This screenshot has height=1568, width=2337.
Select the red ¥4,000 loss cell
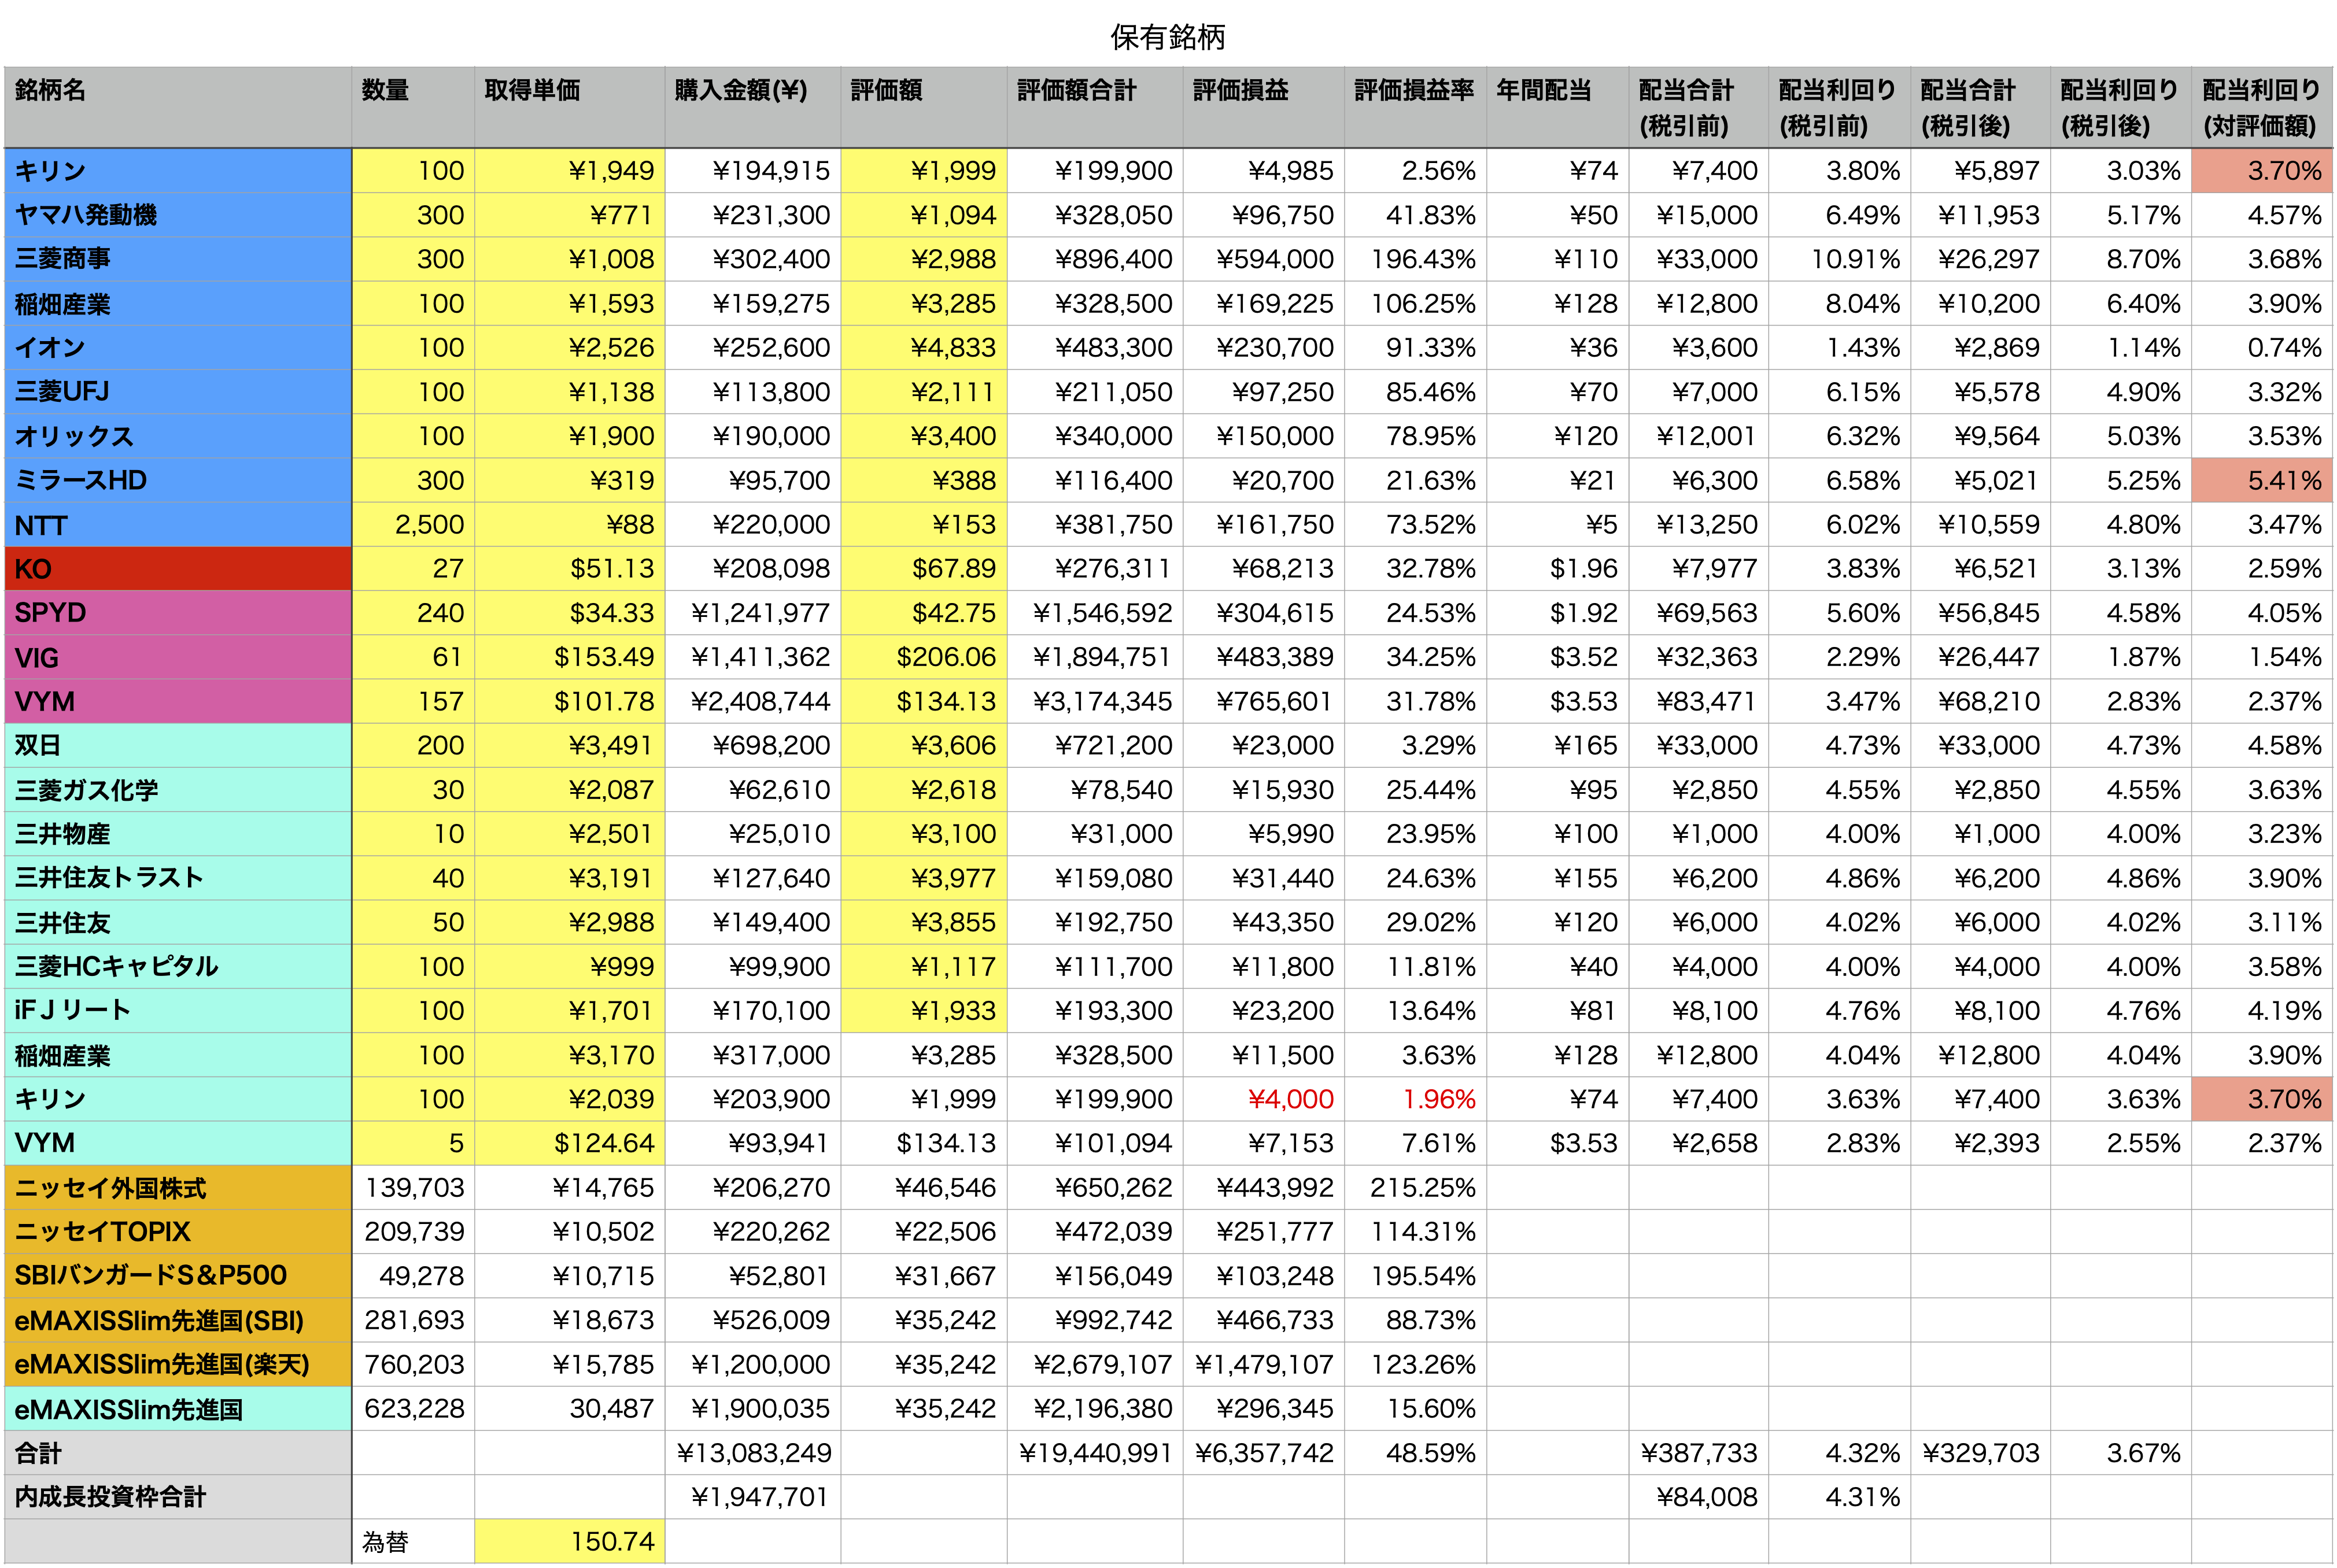click(x=1264, y=1099)
